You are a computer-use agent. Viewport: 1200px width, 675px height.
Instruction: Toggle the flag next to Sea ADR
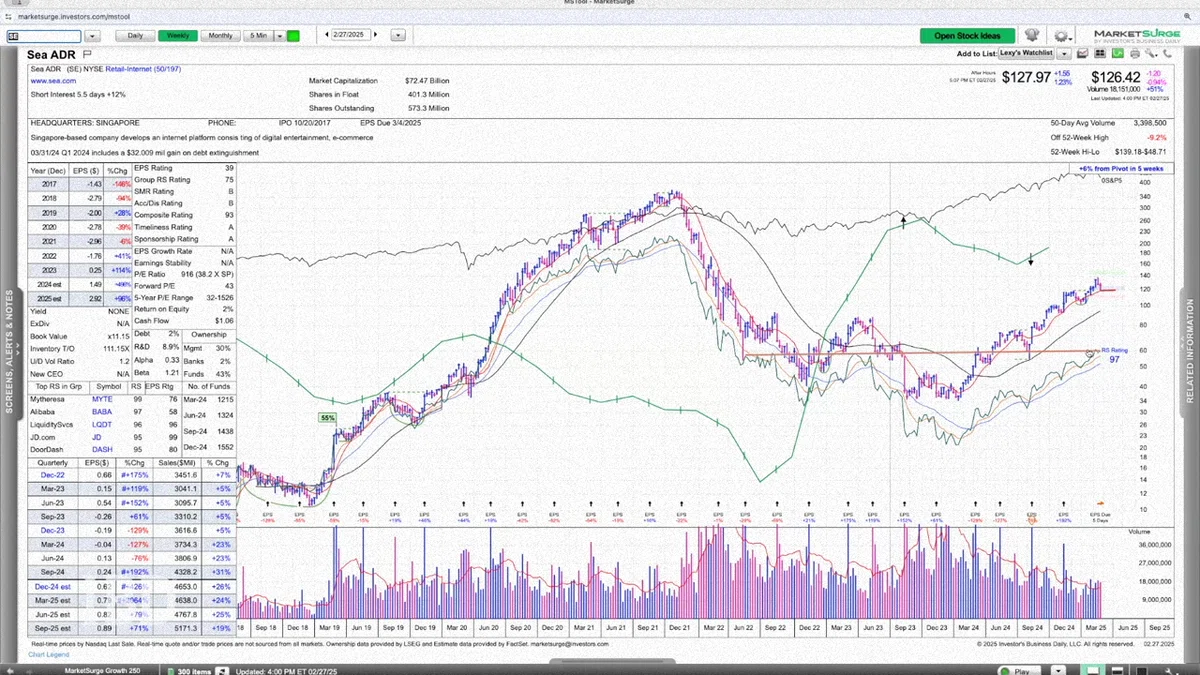(87, 54)
